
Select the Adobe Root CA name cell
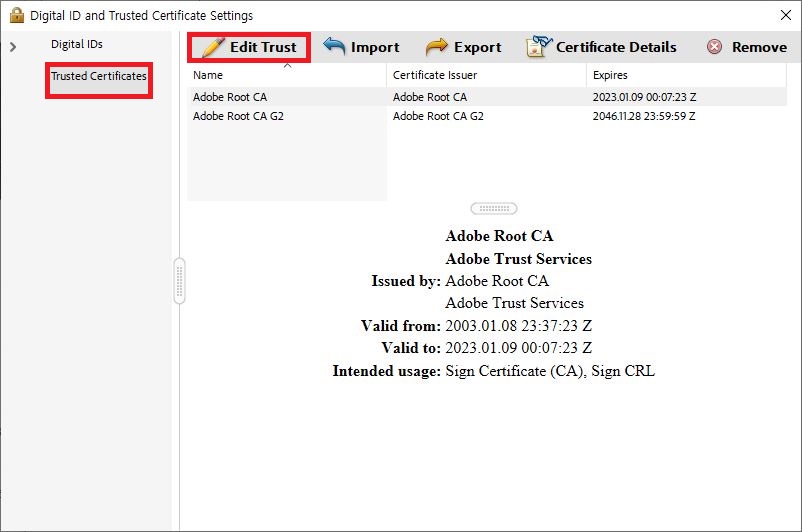tap(230, 97)
